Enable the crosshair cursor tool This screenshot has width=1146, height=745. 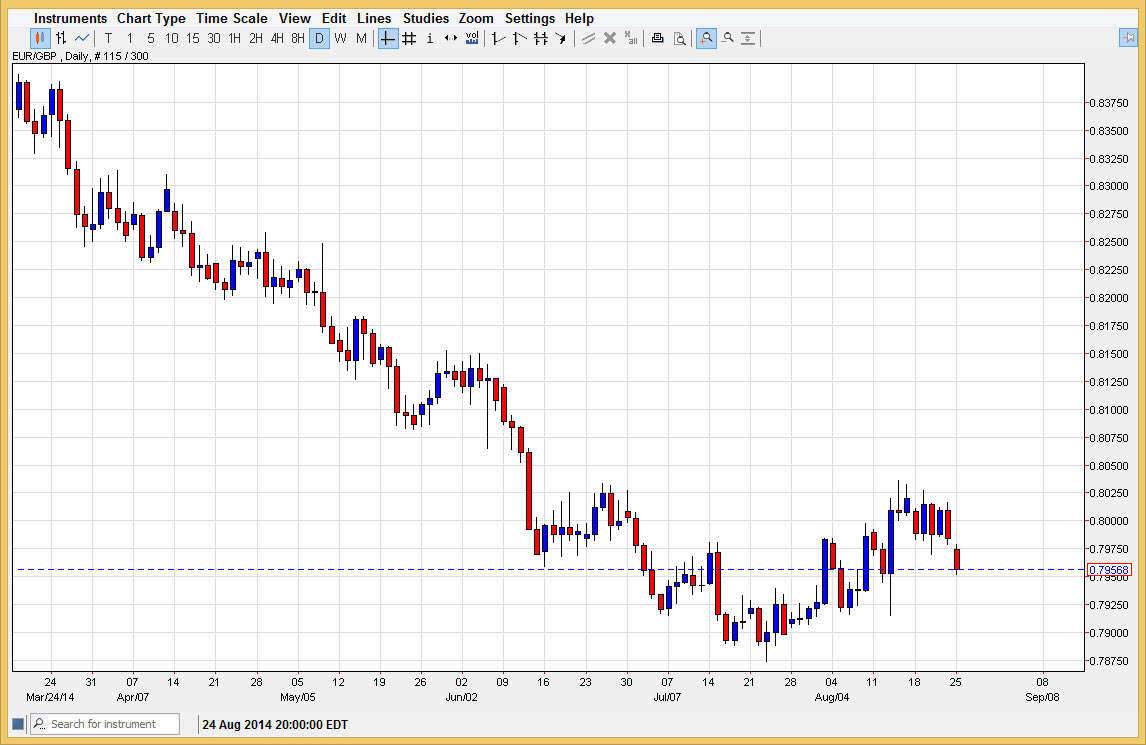pyautogui.click(x=387, y=38)
